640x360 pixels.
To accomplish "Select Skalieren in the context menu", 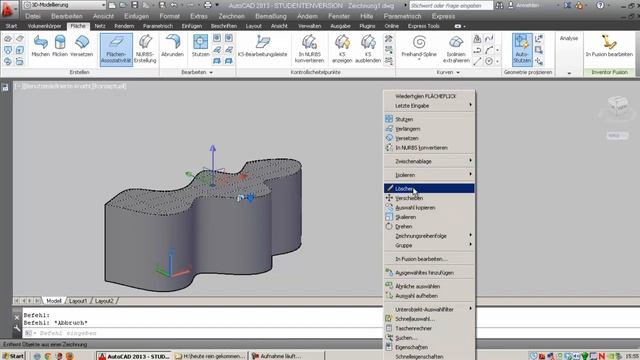I will [x=429, y=217].
